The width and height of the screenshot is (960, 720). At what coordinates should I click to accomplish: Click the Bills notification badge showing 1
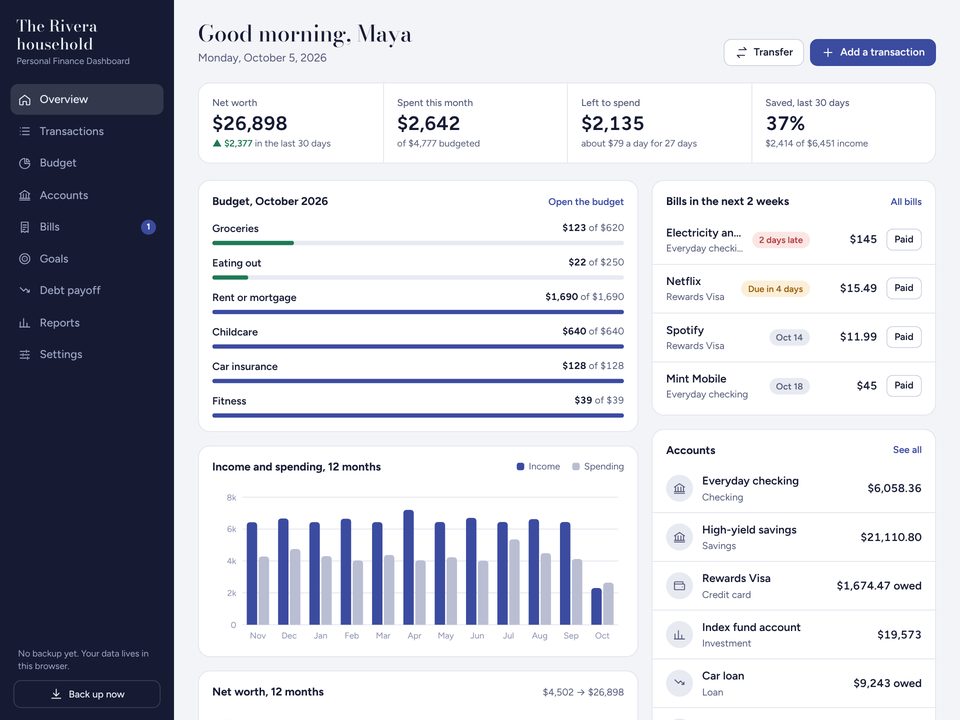[x=148, y=227]
